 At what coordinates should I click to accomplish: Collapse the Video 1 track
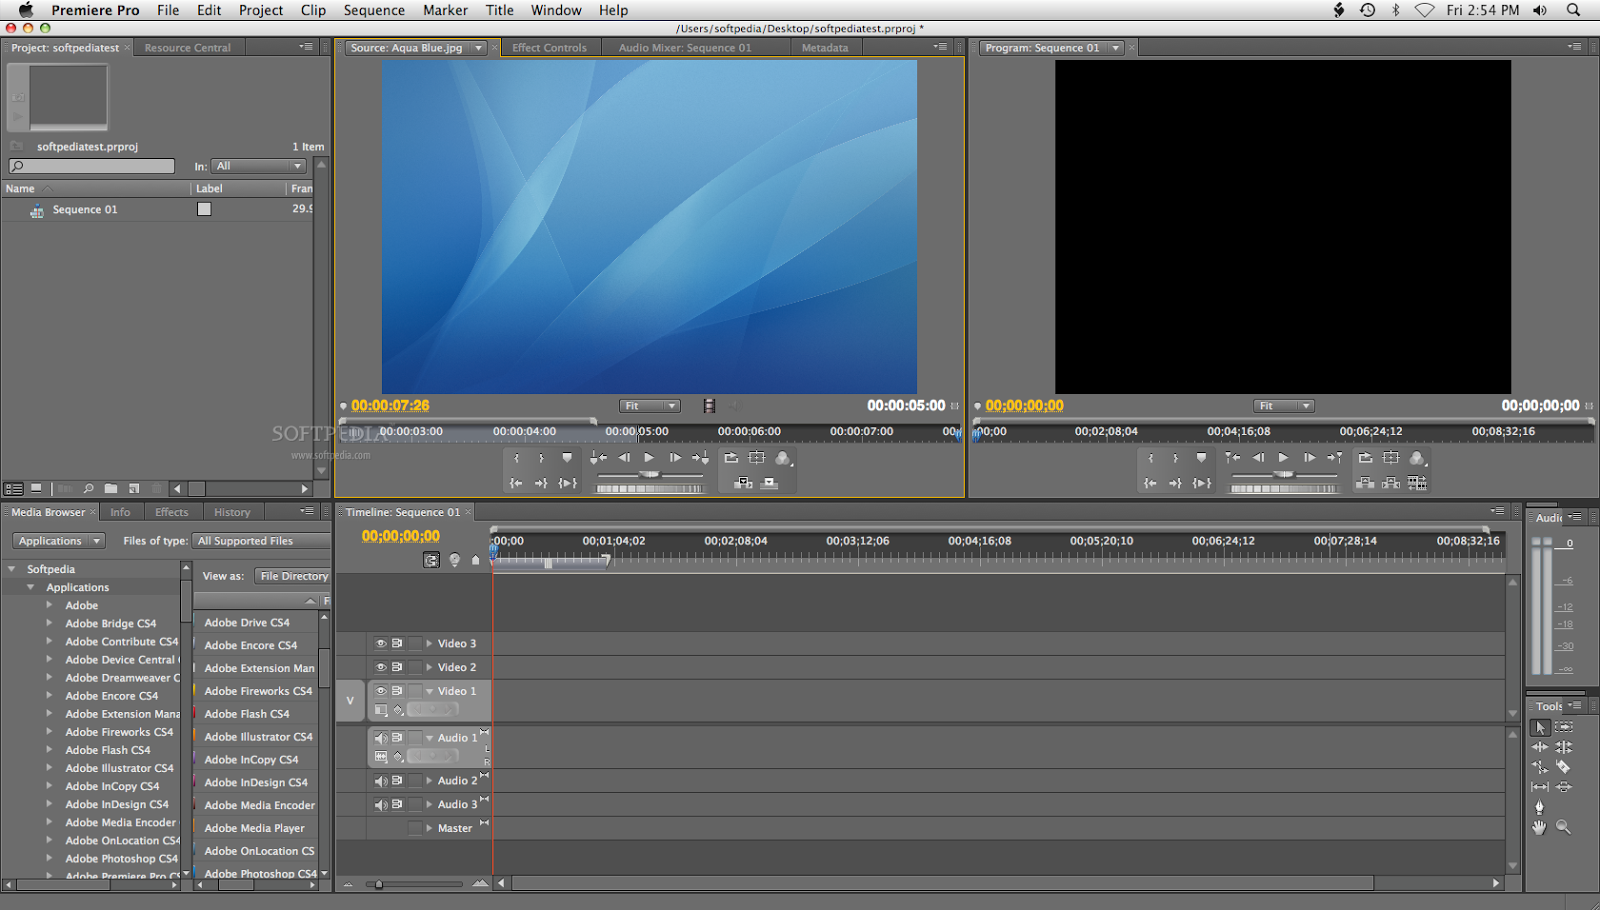pyautogui.click(x=429, y=691)
